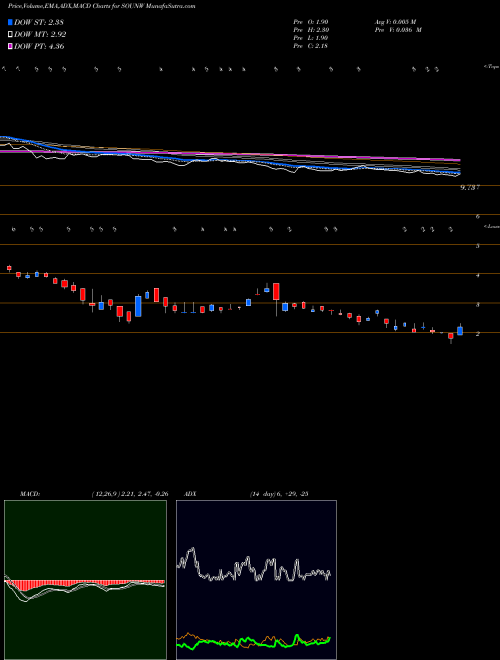This screenshot has width=500, height=660.
Task: Click the 'Pre V: 0.036 M' volume text
Action: tap(397, 30)
